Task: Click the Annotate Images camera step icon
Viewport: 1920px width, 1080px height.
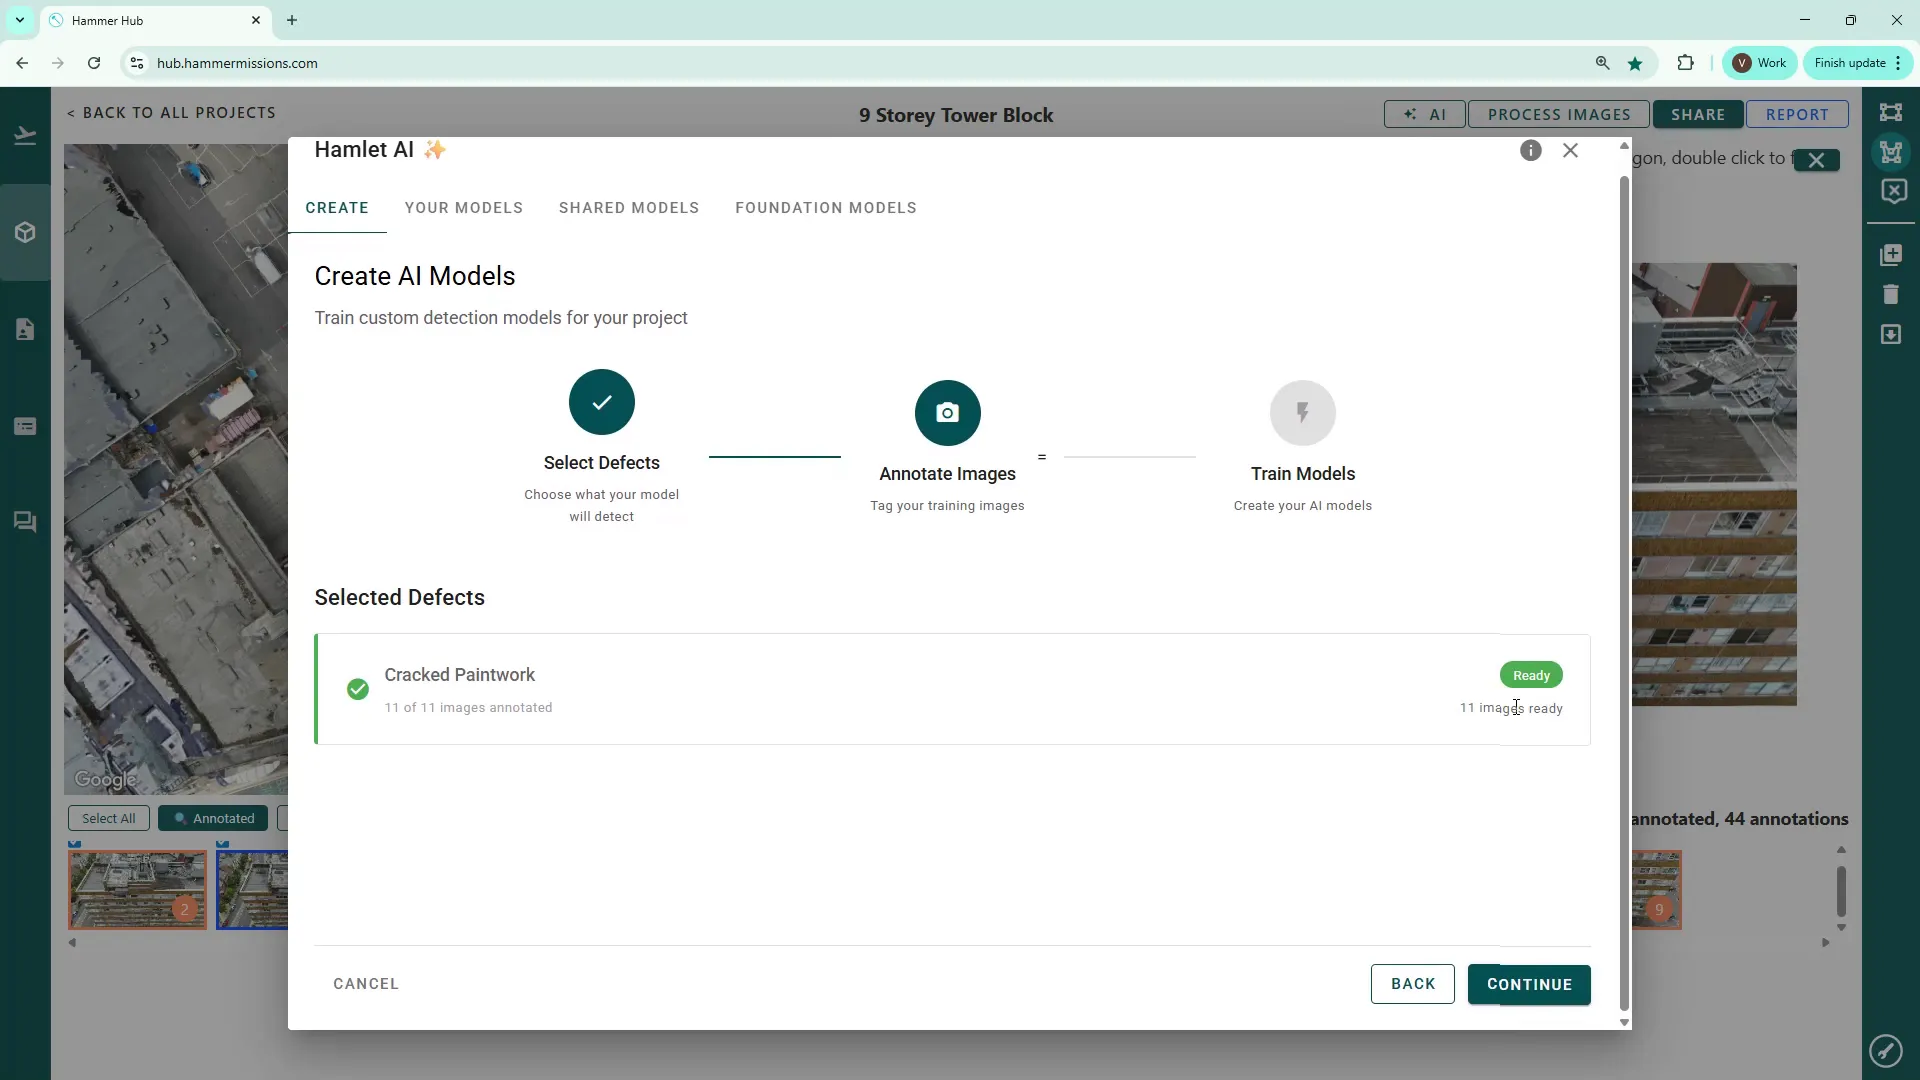Action: (947, 413)
